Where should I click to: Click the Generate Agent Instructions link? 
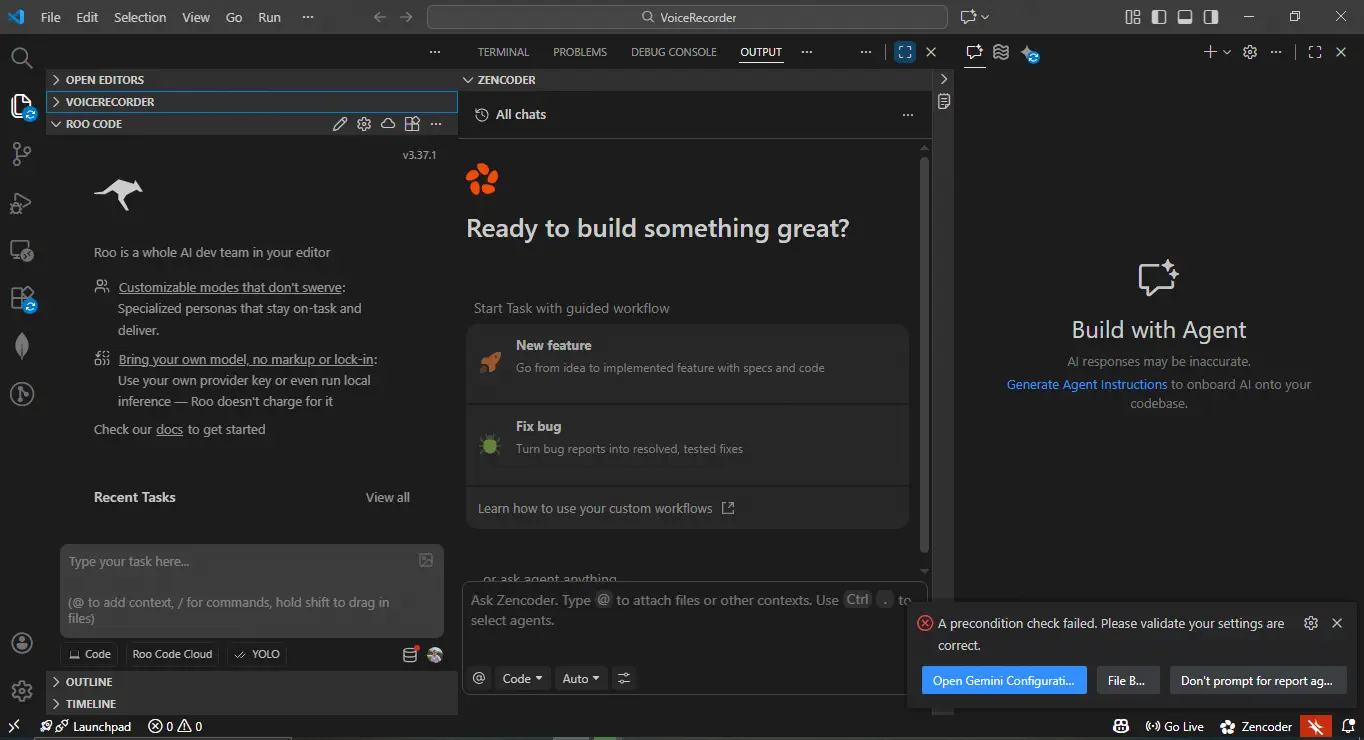coord(1086,384)
